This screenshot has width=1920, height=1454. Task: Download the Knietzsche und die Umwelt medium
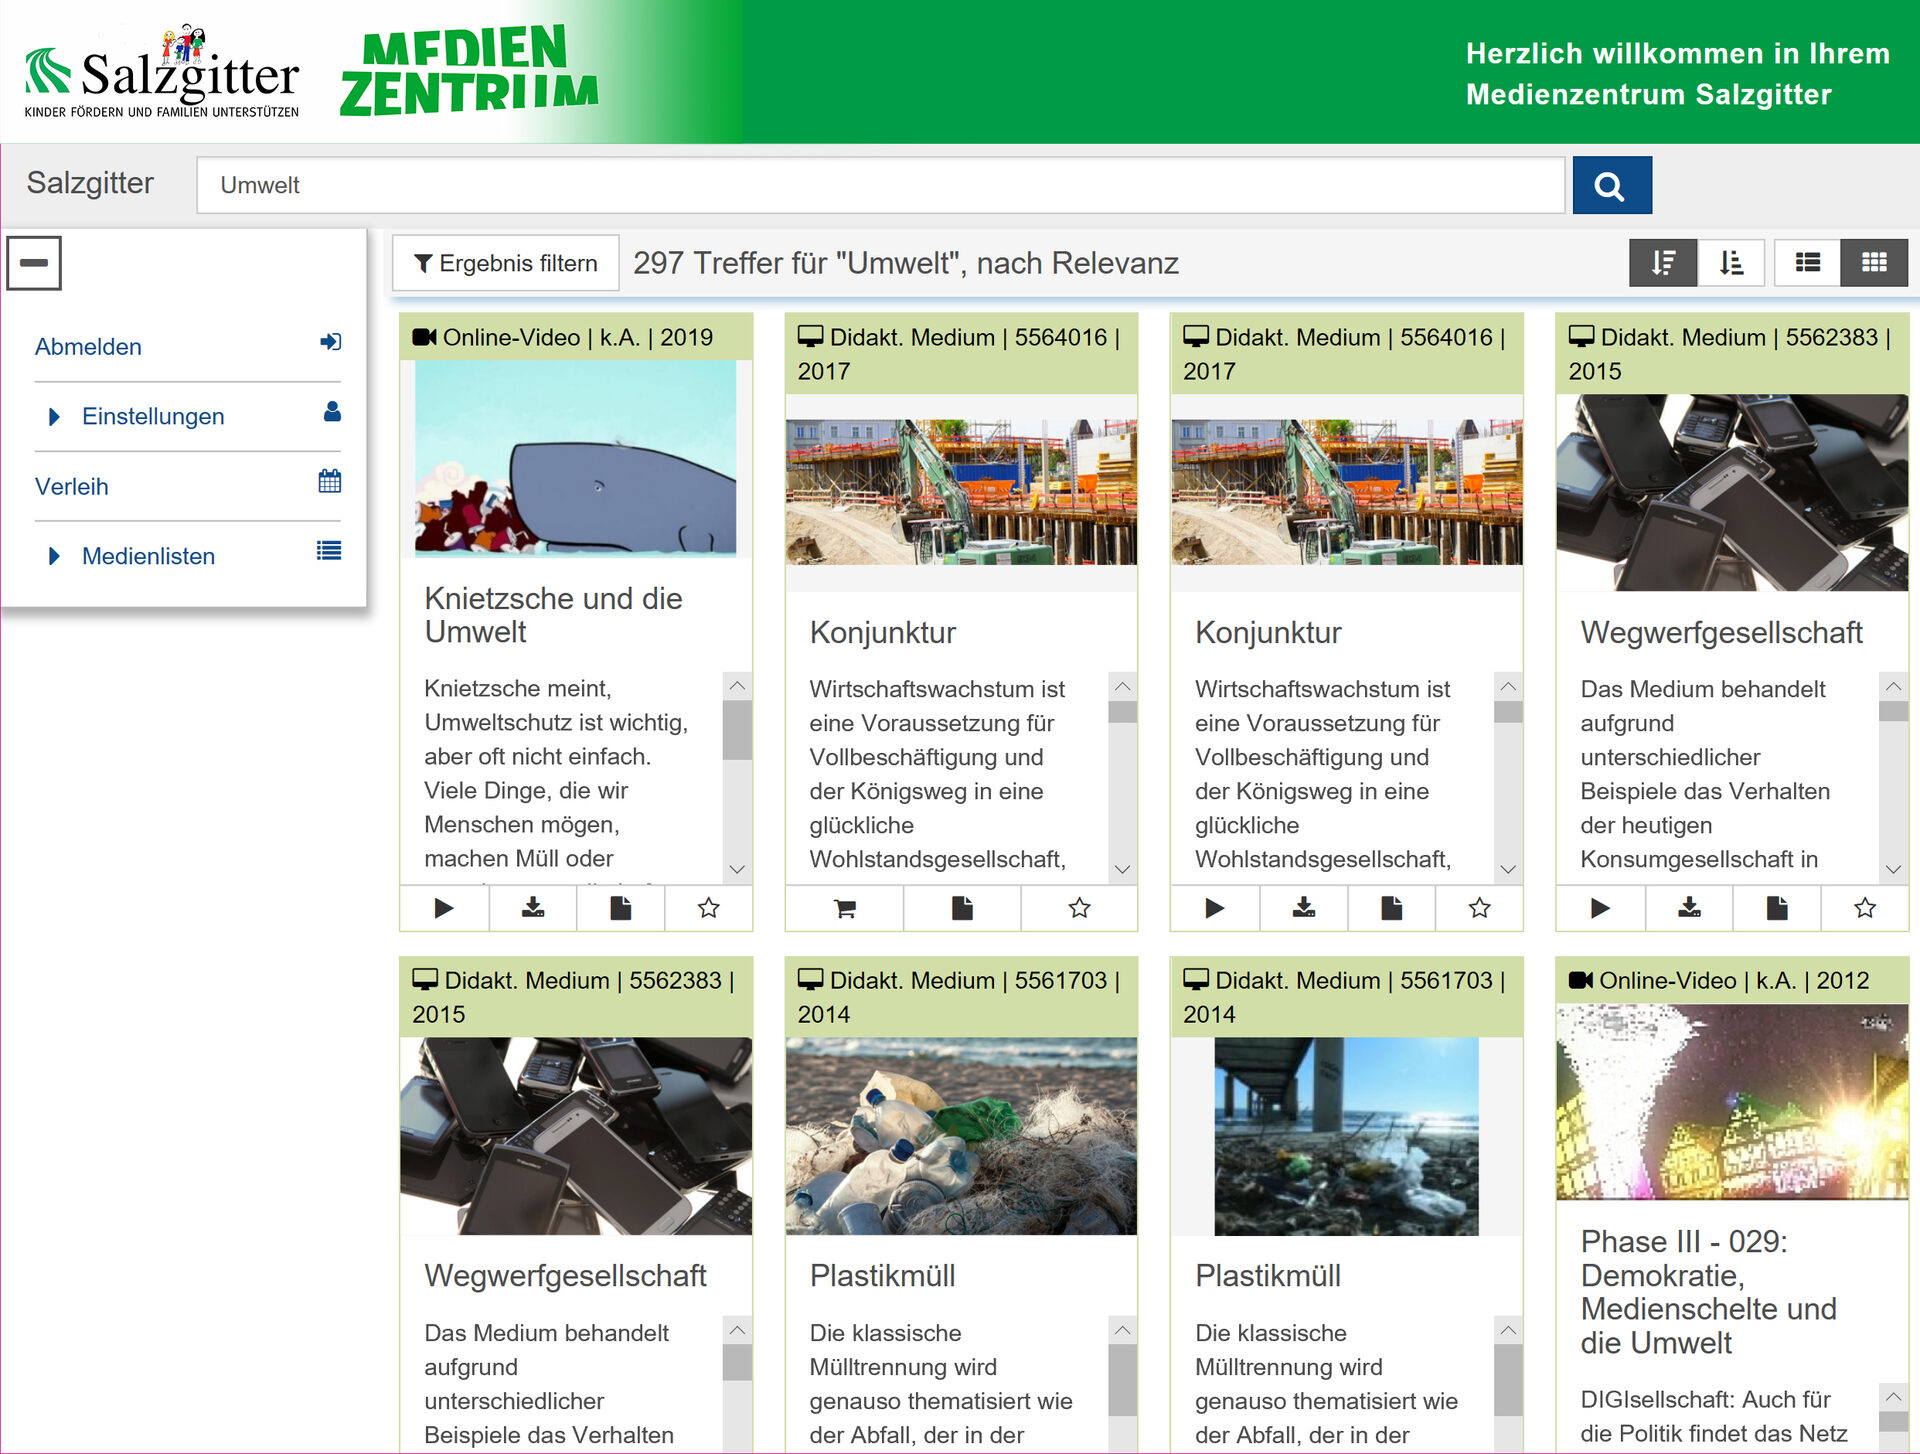coord(533,908)
